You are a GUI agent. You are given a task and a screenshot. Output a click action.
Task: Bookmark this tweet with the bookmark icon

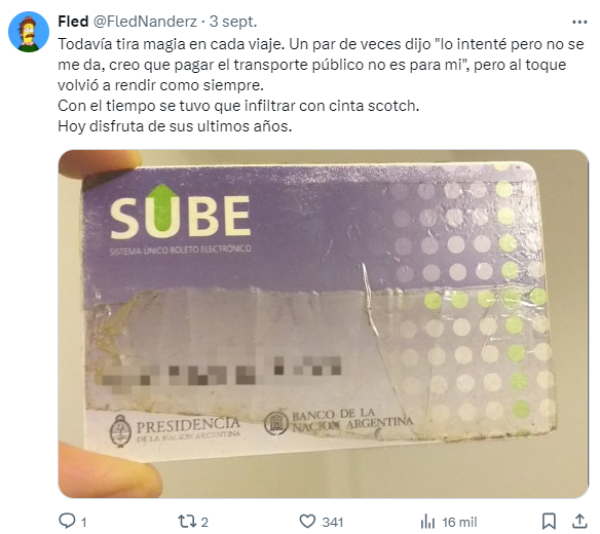pyautogui.click(x=549, y=521)
